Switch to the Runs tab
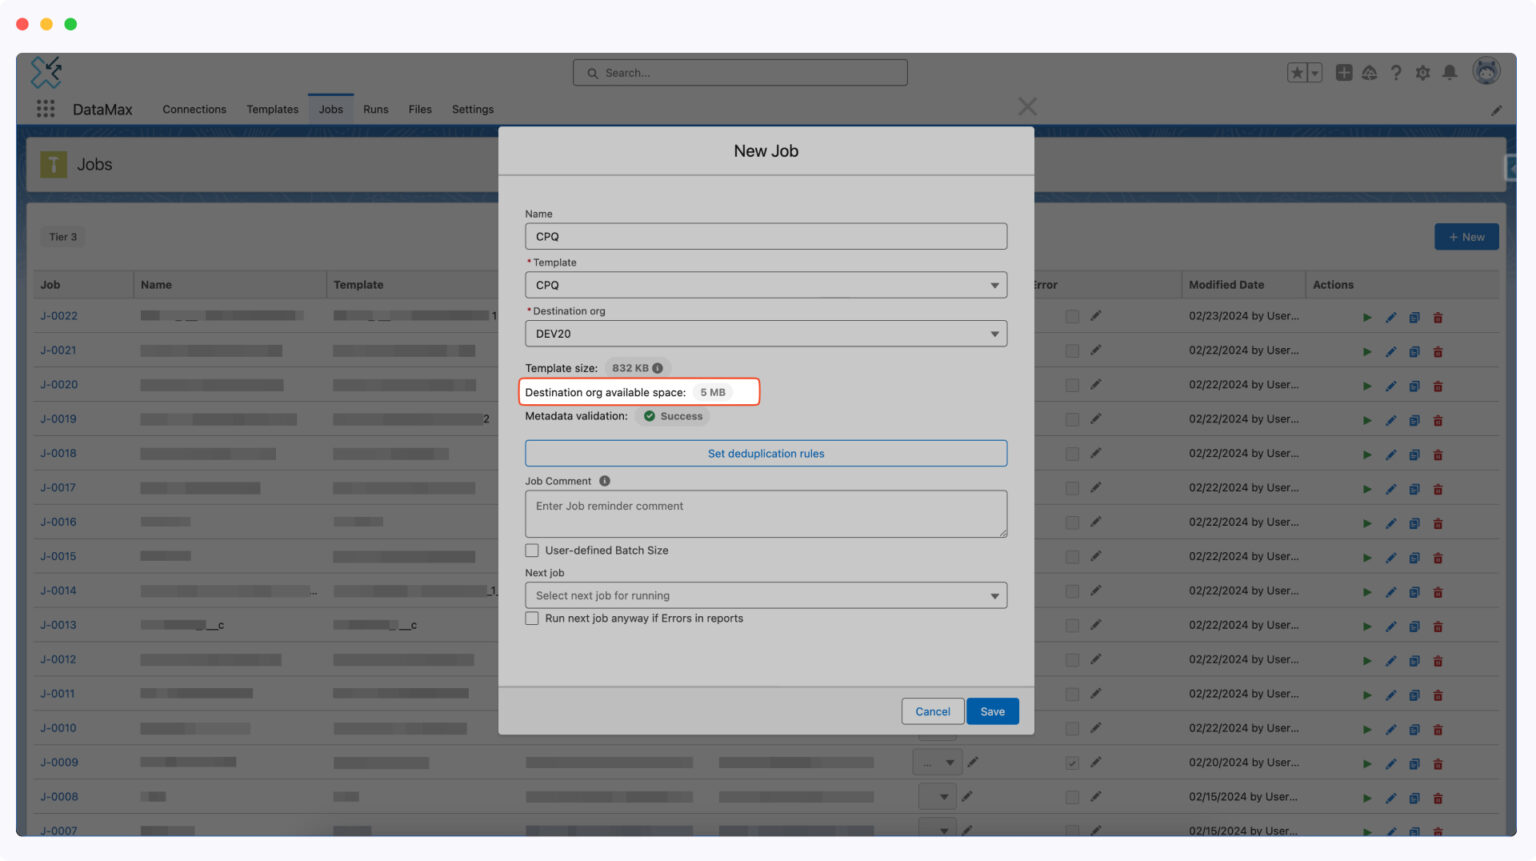This screenshot has width=1536, height=861. point(375,109)
